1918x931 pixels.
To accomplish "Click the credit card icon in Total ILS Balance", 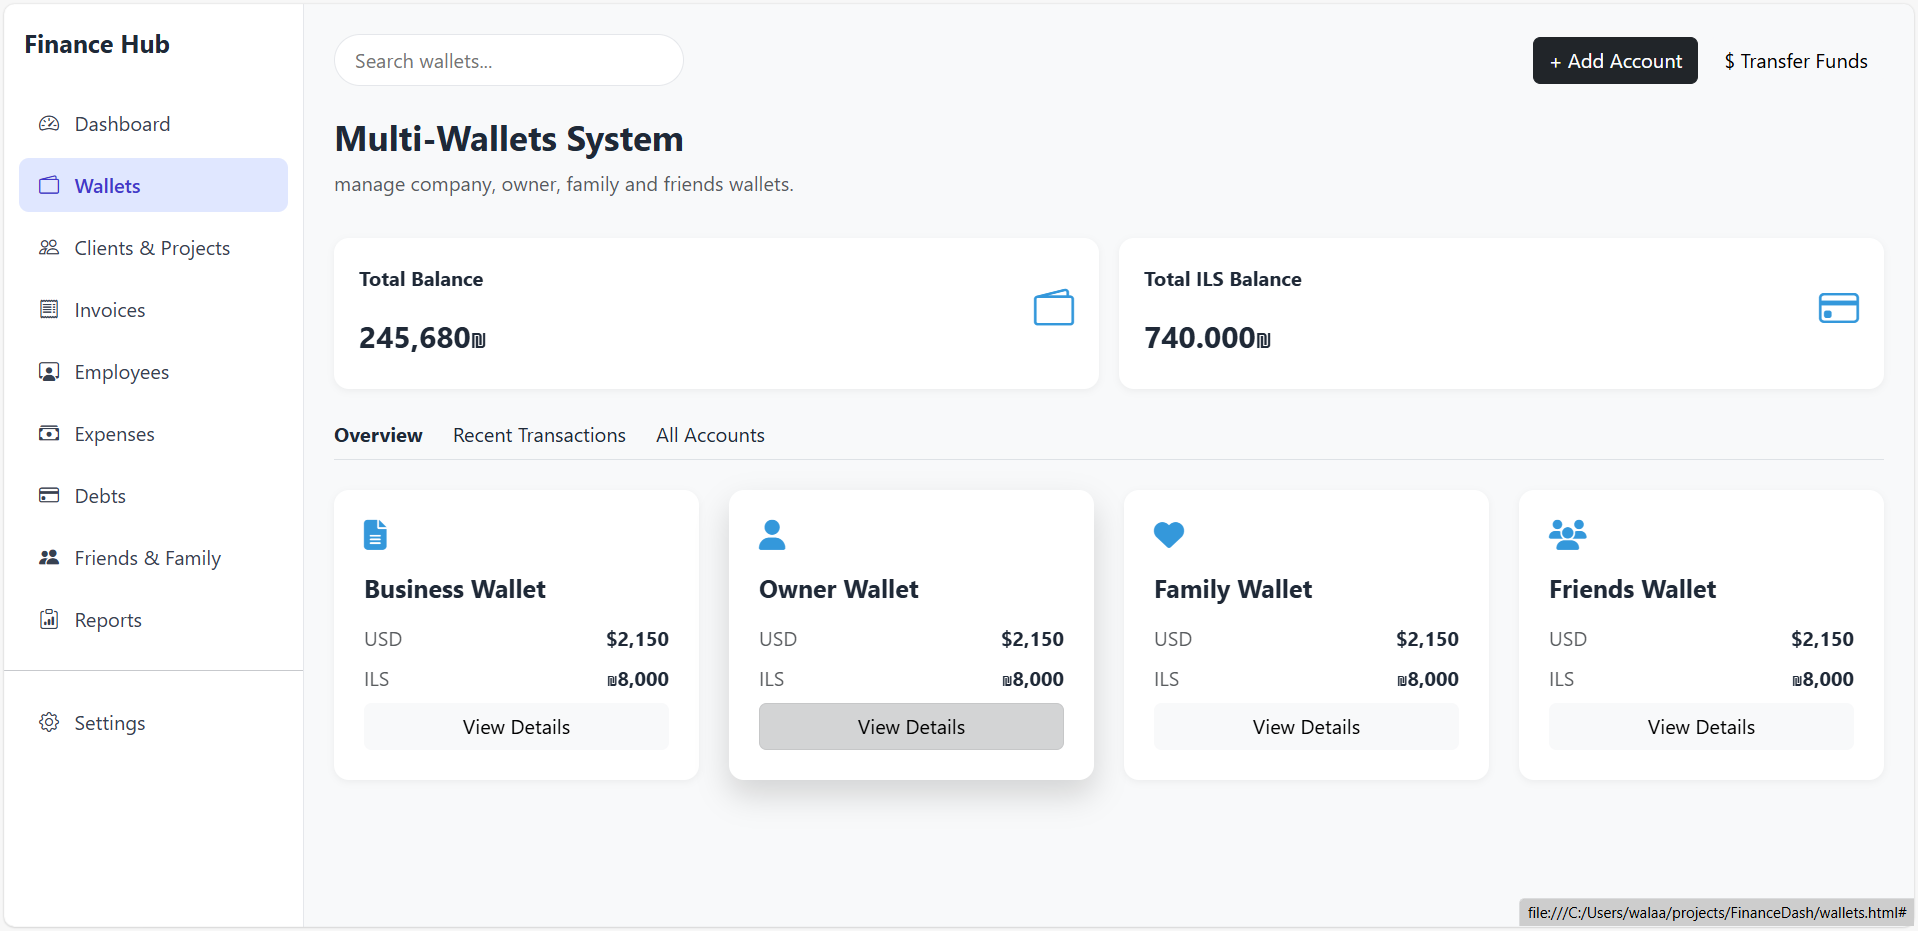I will (1839, 308).
